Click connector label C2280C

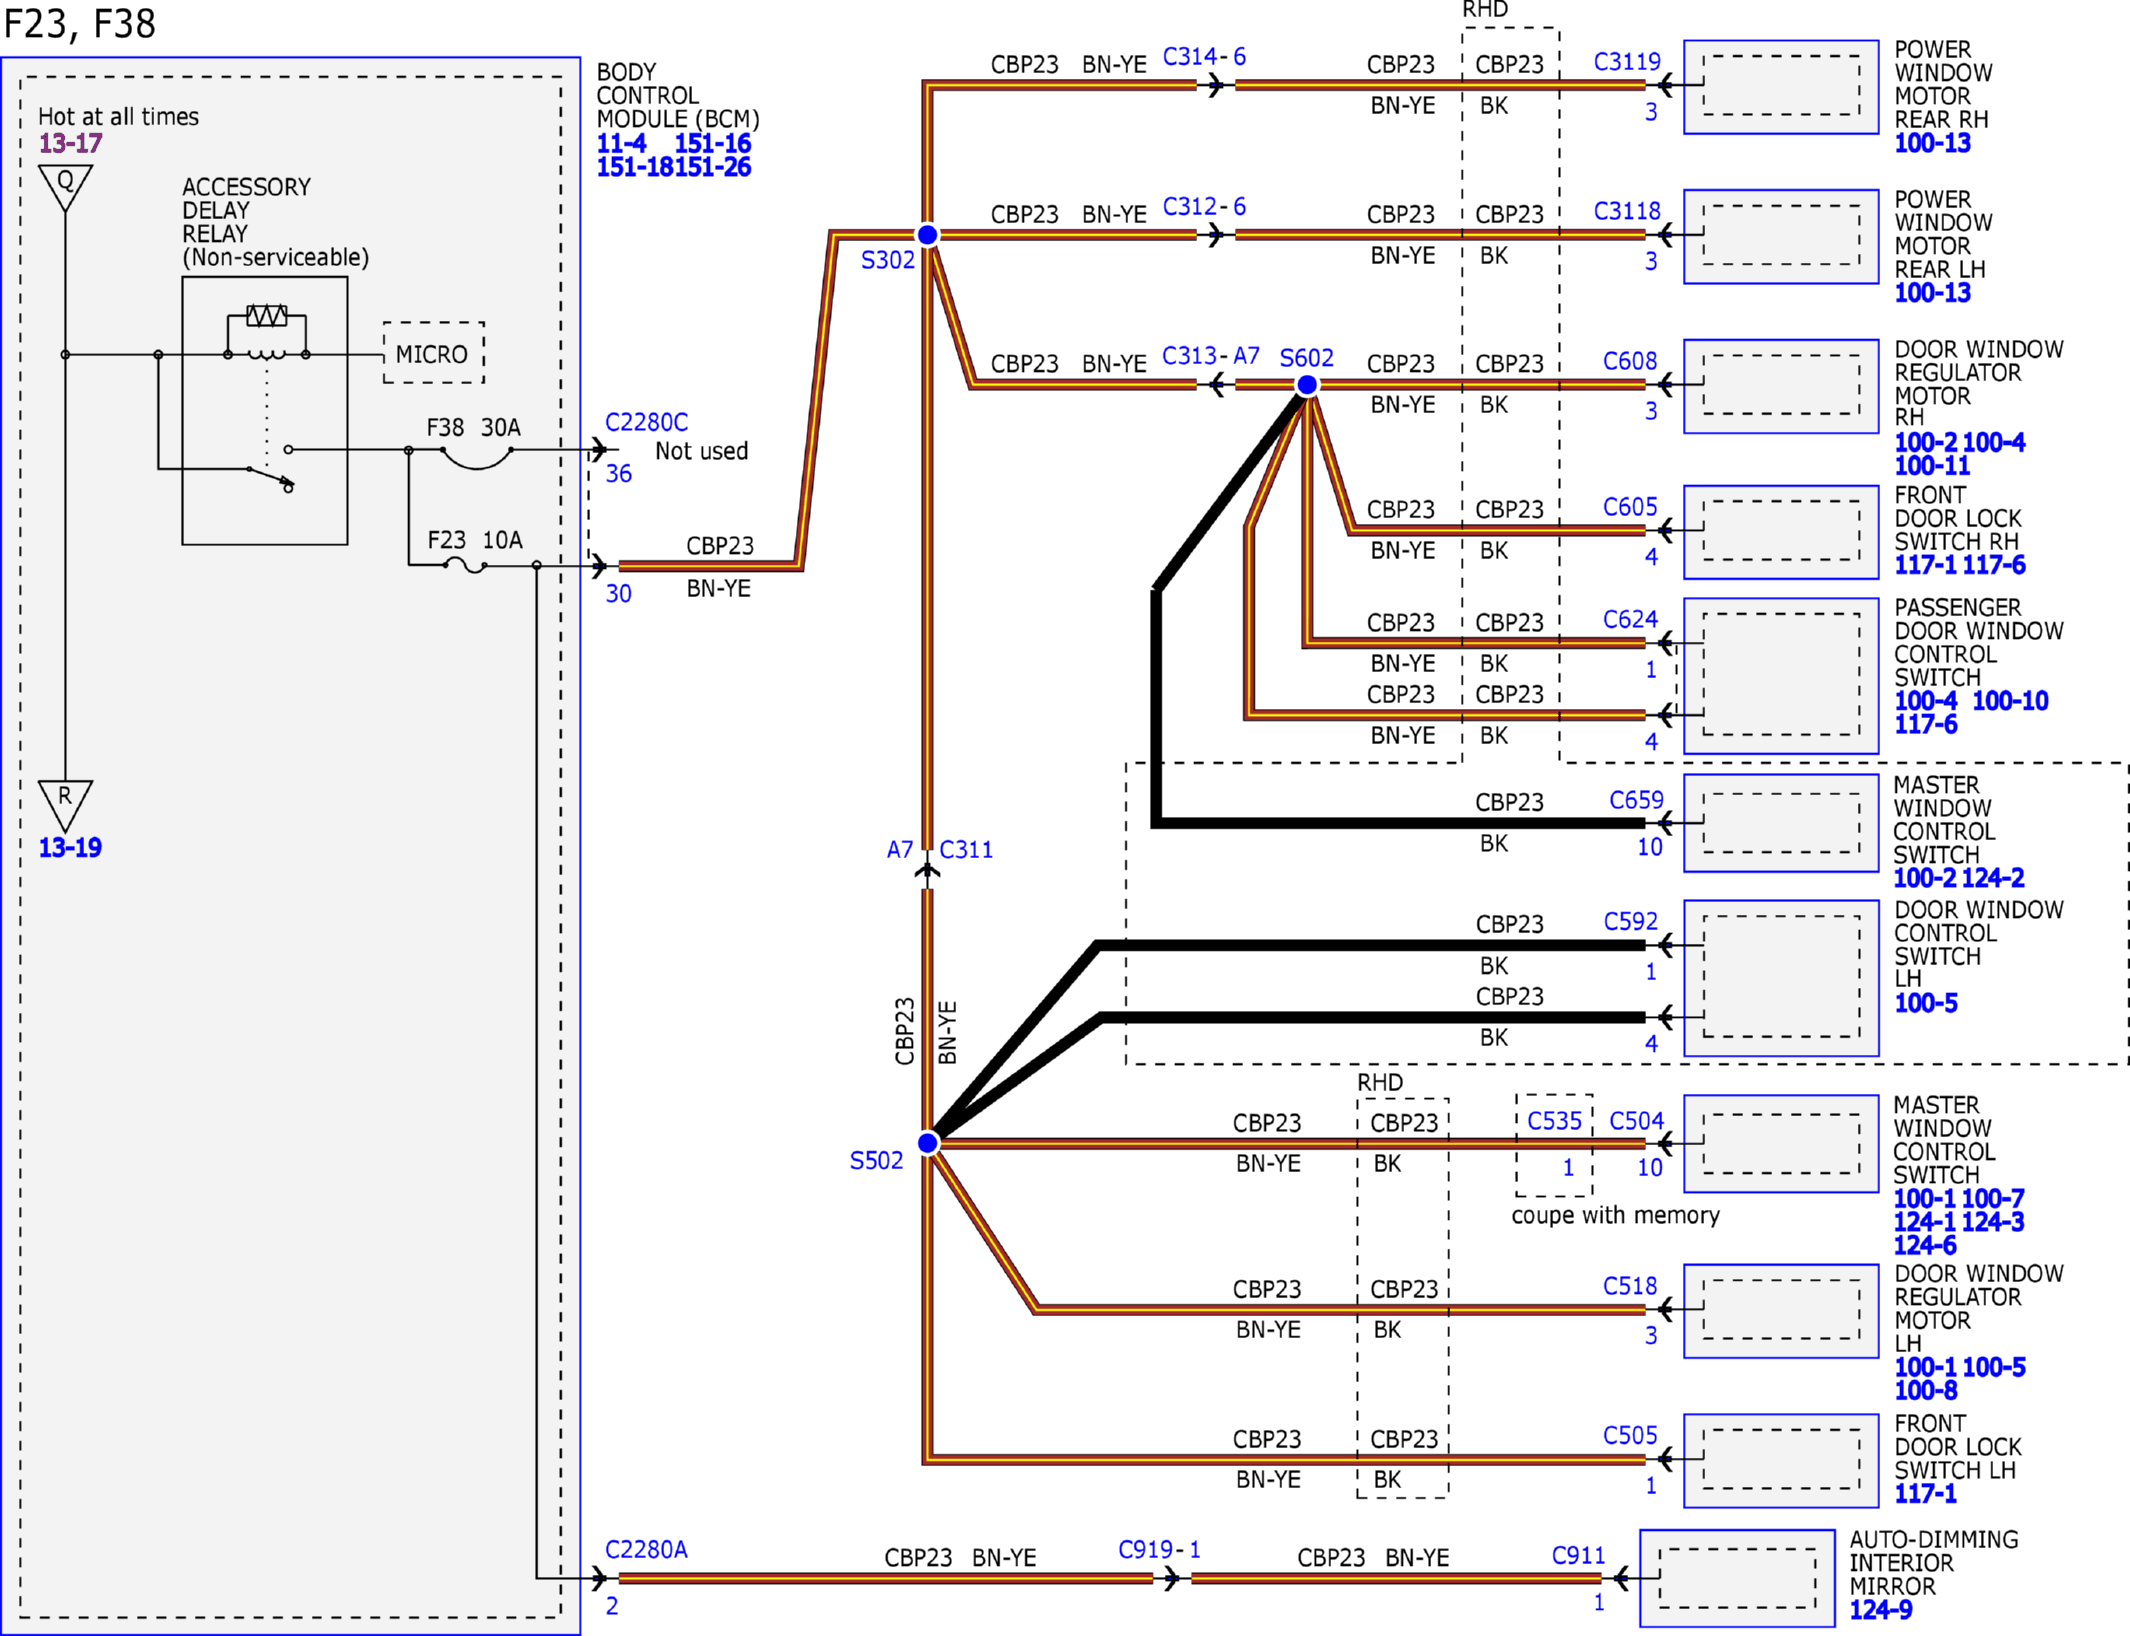[x=646, y=422]
